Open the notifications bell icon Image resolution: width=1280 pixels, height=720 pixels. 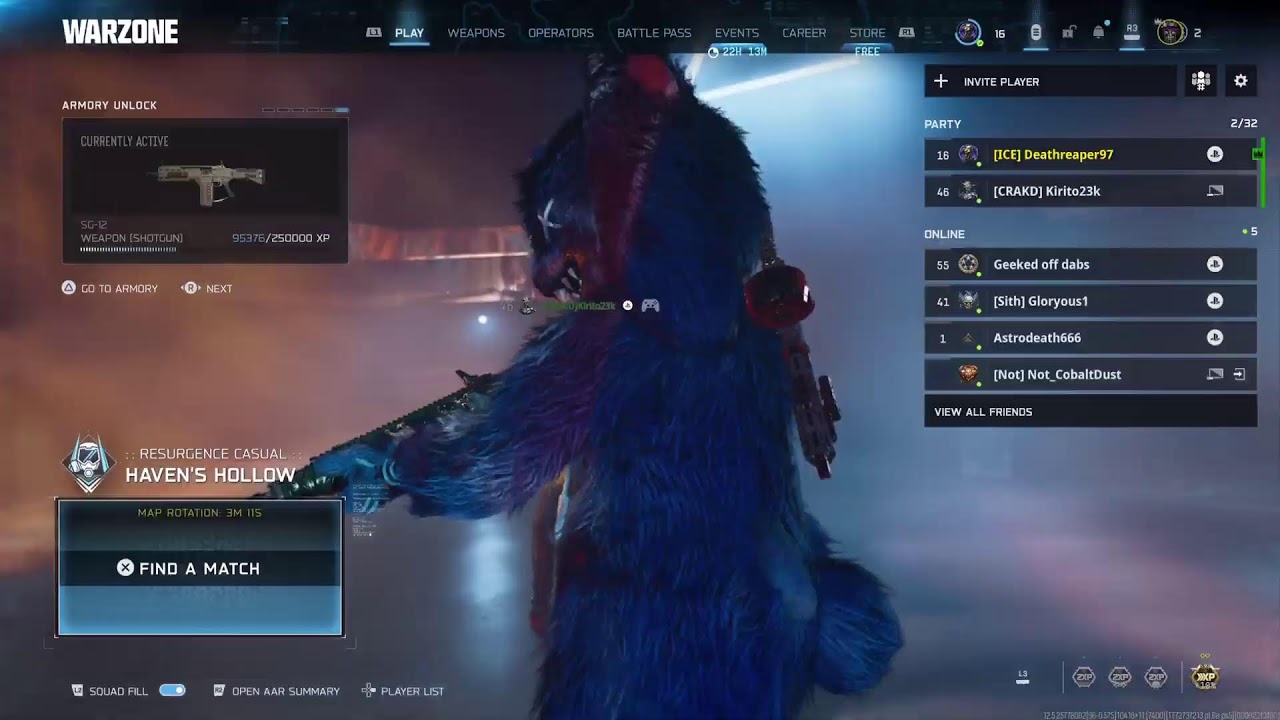1099,33
